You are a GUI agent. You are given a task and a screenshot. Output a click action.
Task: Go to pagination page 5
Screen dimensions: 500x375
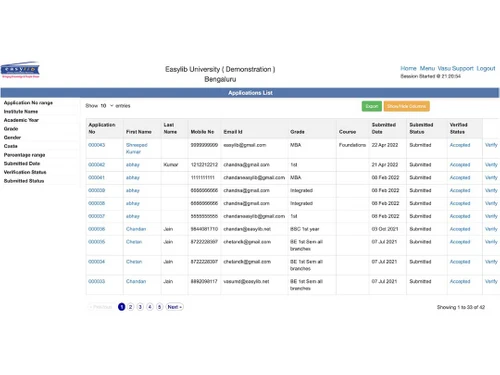click(x=160, y=307)
